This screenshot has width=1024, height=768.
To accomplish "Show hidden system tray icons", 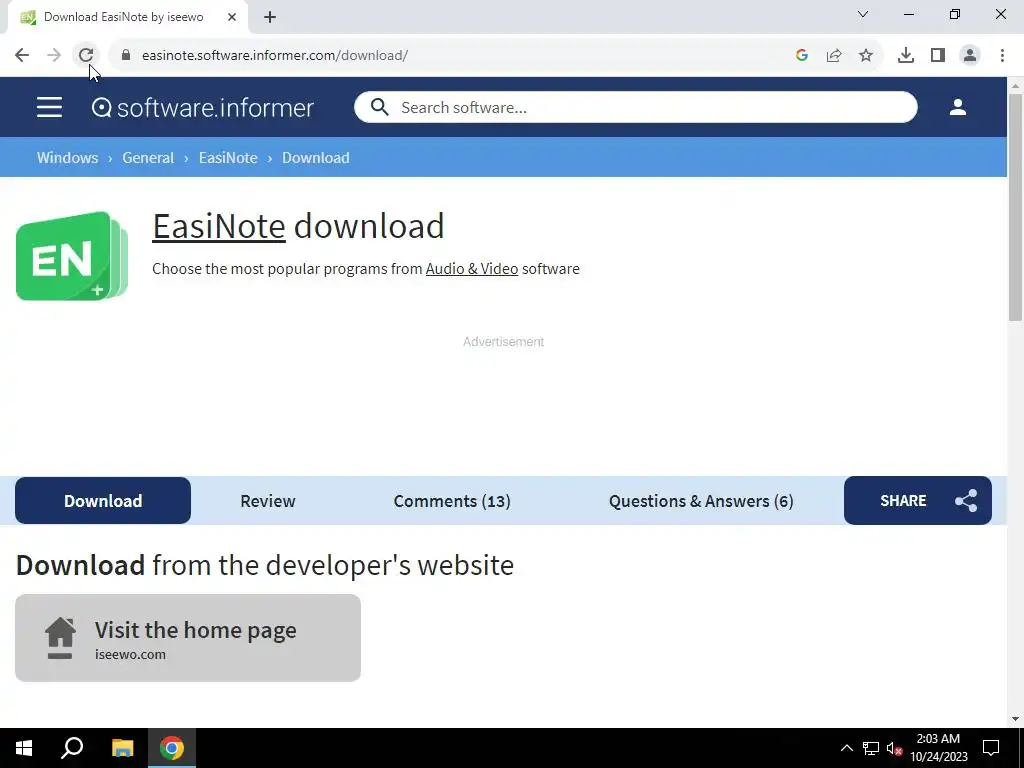I will 846,748.
